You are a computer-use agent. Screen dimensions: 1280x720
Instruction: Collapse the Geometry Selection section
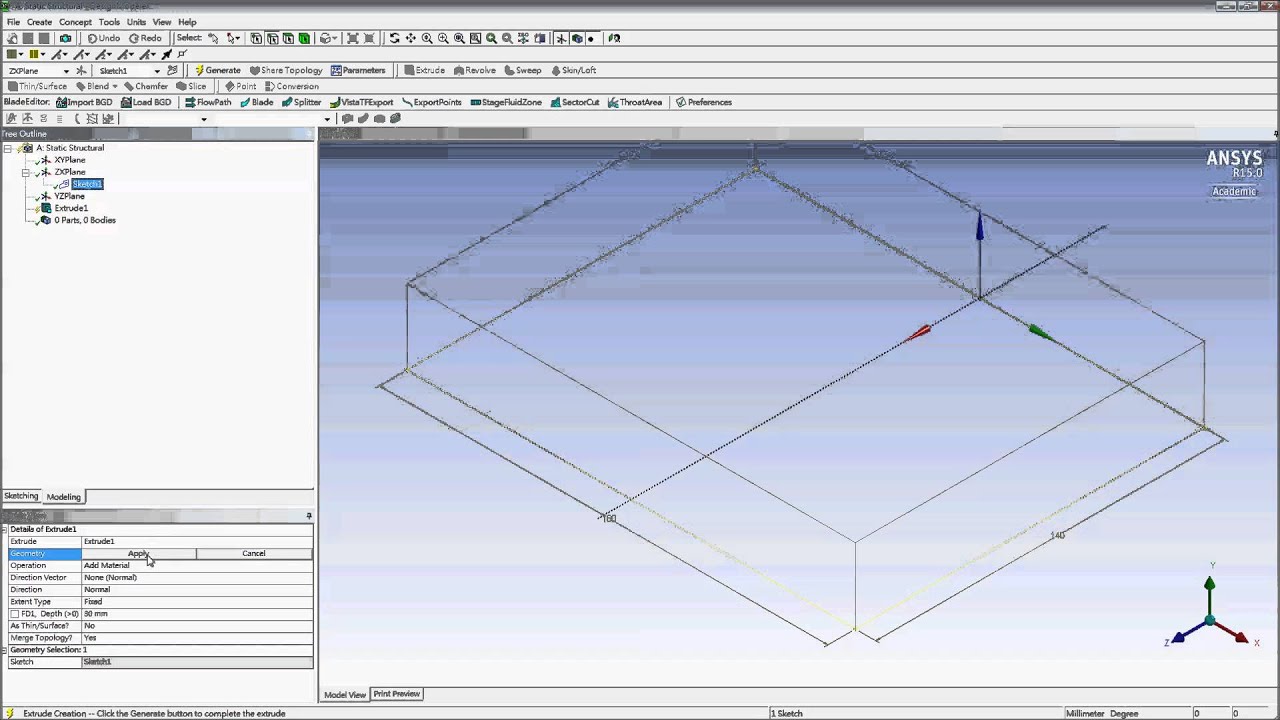(4, 650)
